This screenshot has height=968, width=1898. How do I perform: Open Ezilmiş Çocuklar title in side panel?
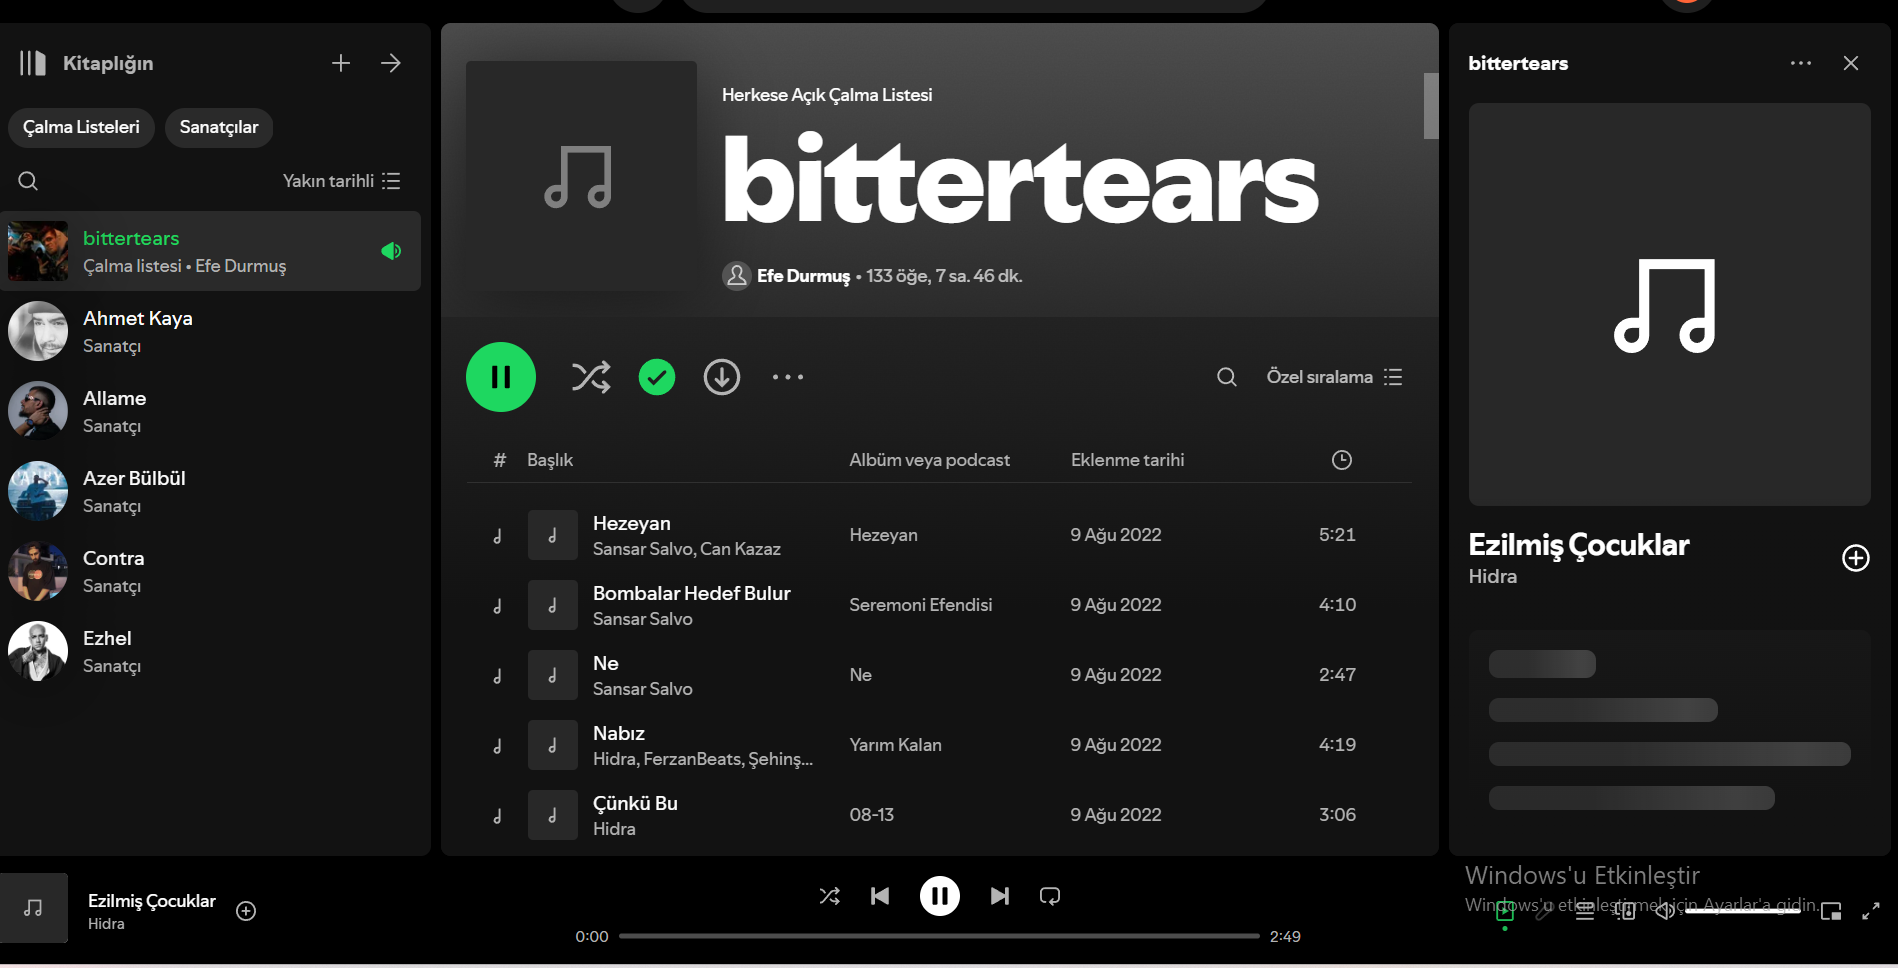coord(1579,545)
